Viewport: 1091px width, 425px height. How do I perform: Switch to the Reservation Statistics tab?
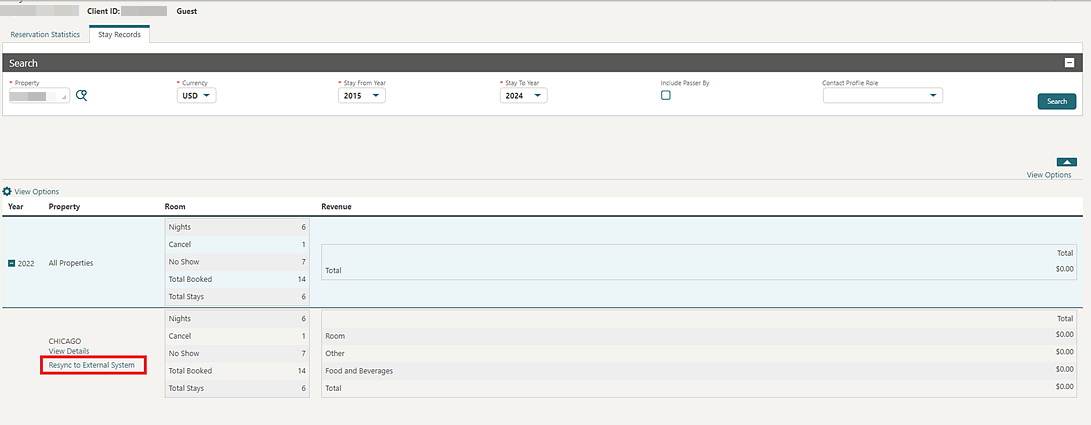pos(45,34)
